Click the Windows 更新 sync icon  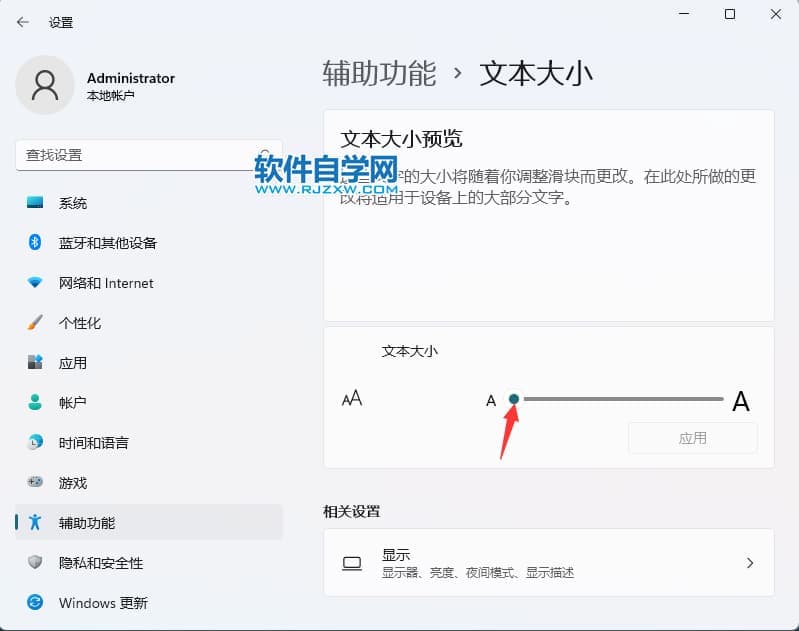pyautogui.click(x=36, y=603)
